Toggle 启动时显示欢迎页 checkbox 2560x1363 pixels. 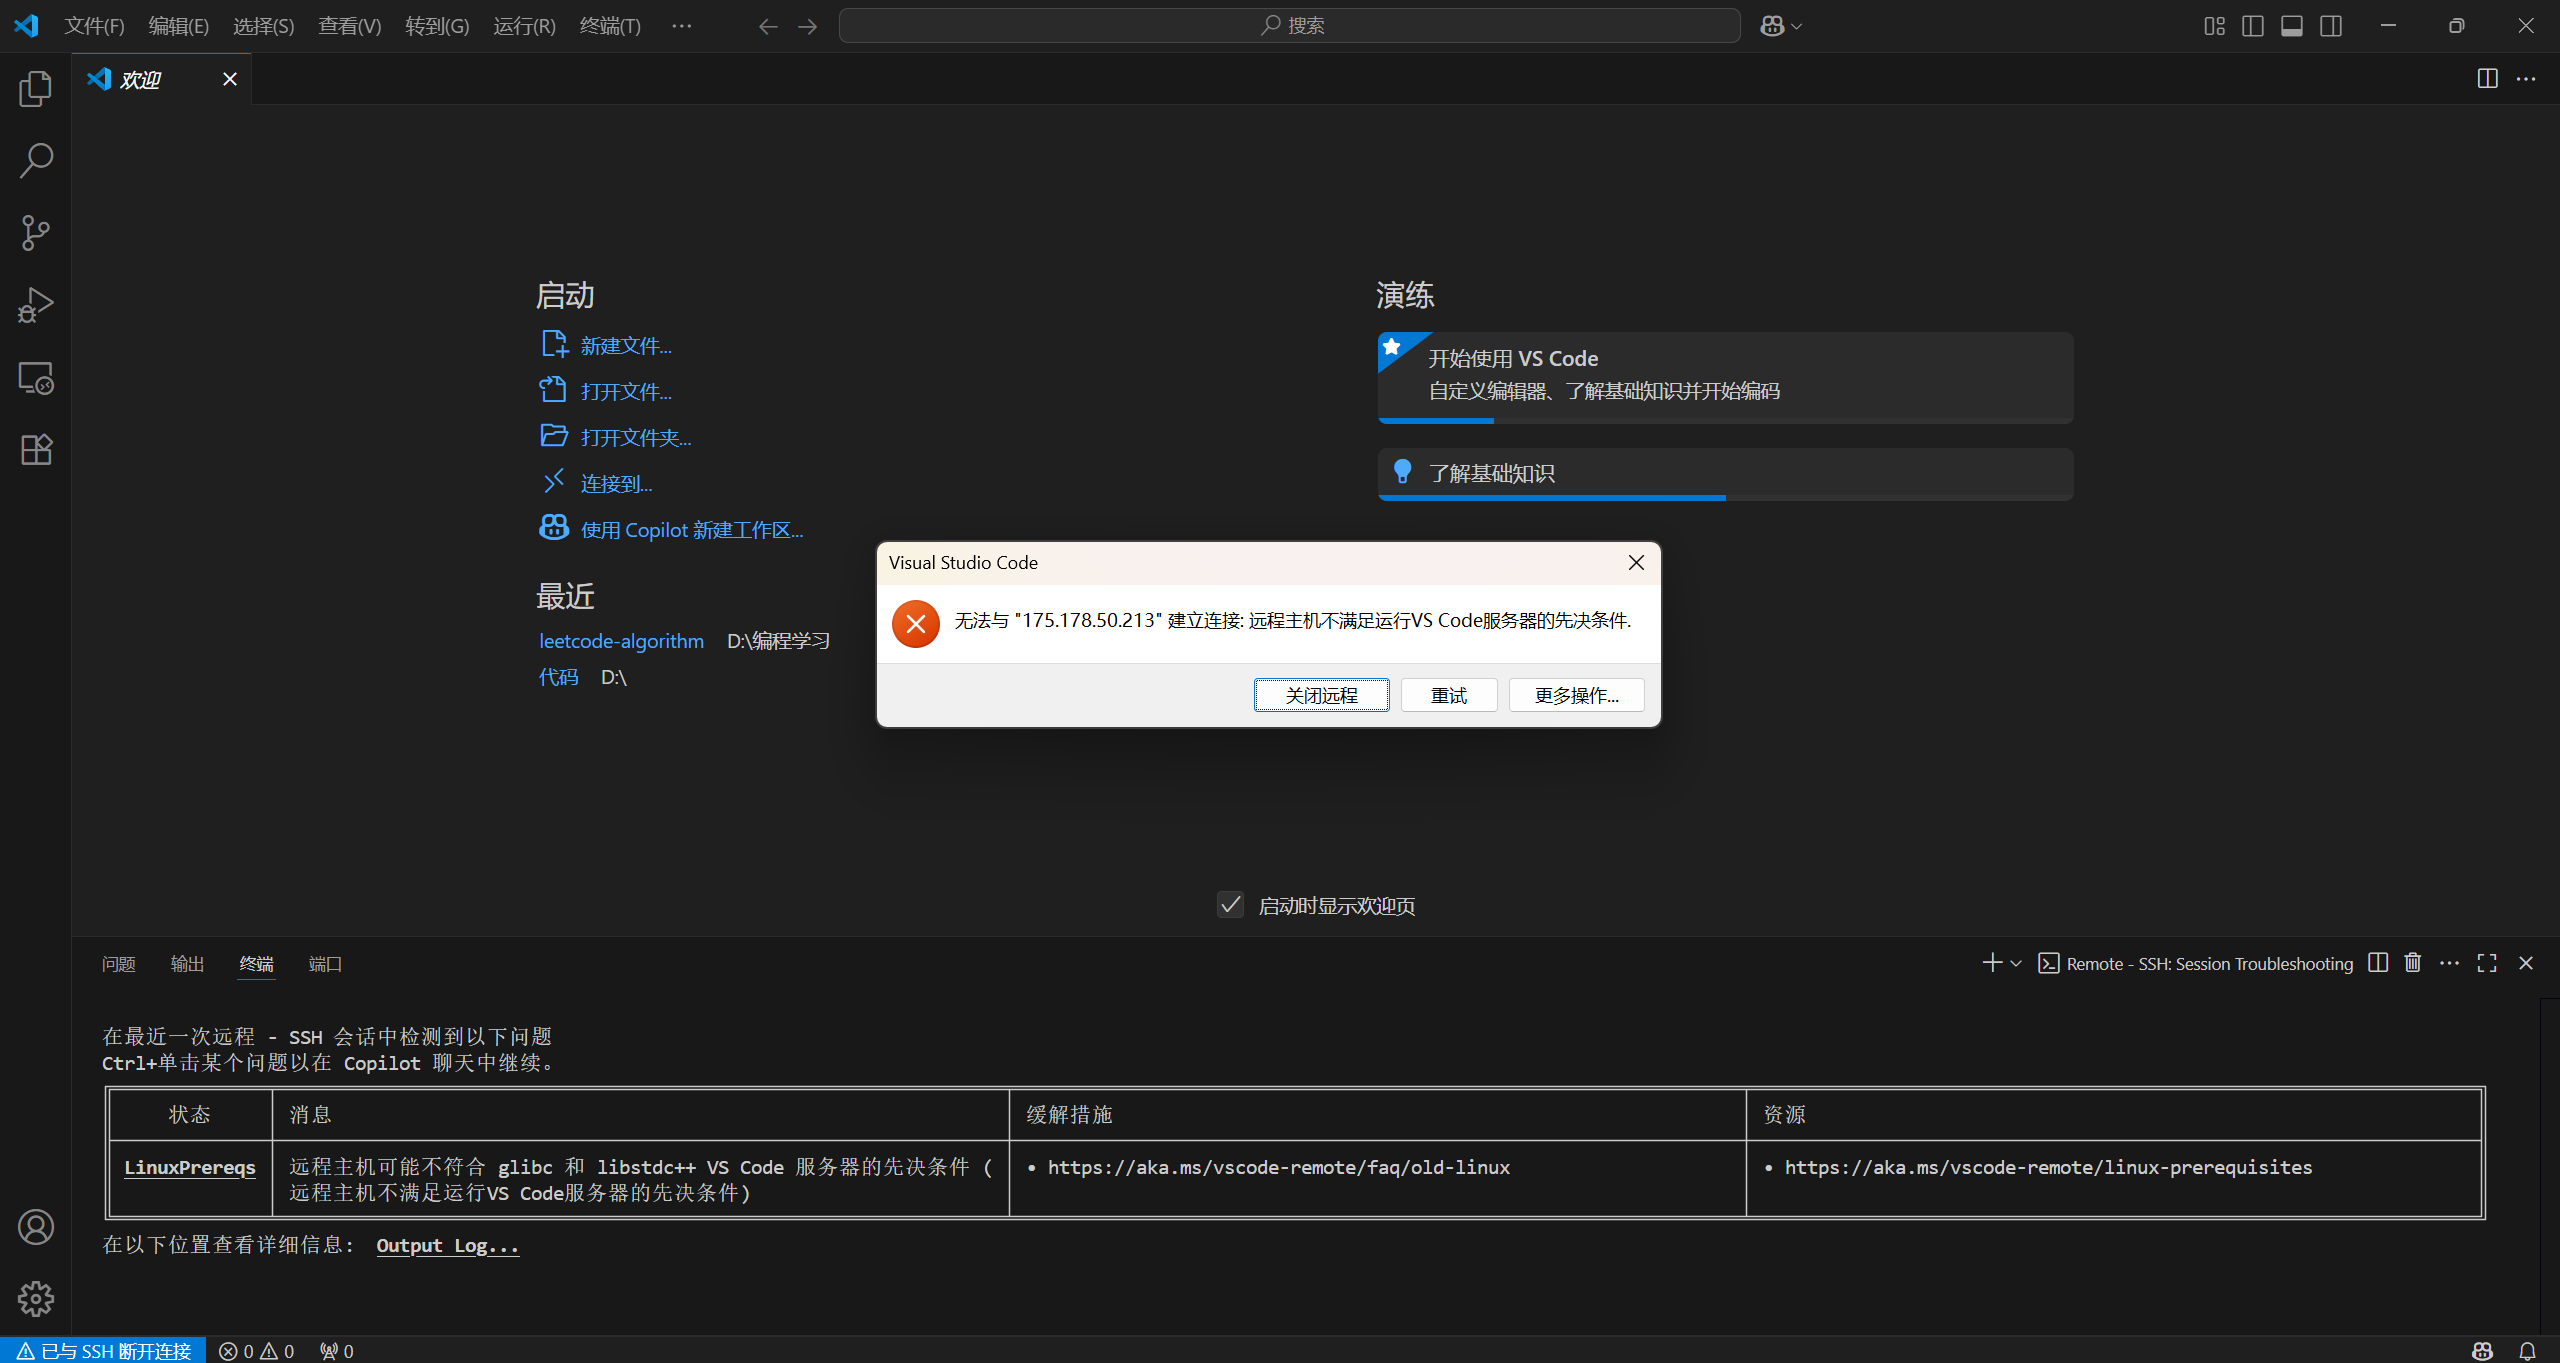point(1231,905)
